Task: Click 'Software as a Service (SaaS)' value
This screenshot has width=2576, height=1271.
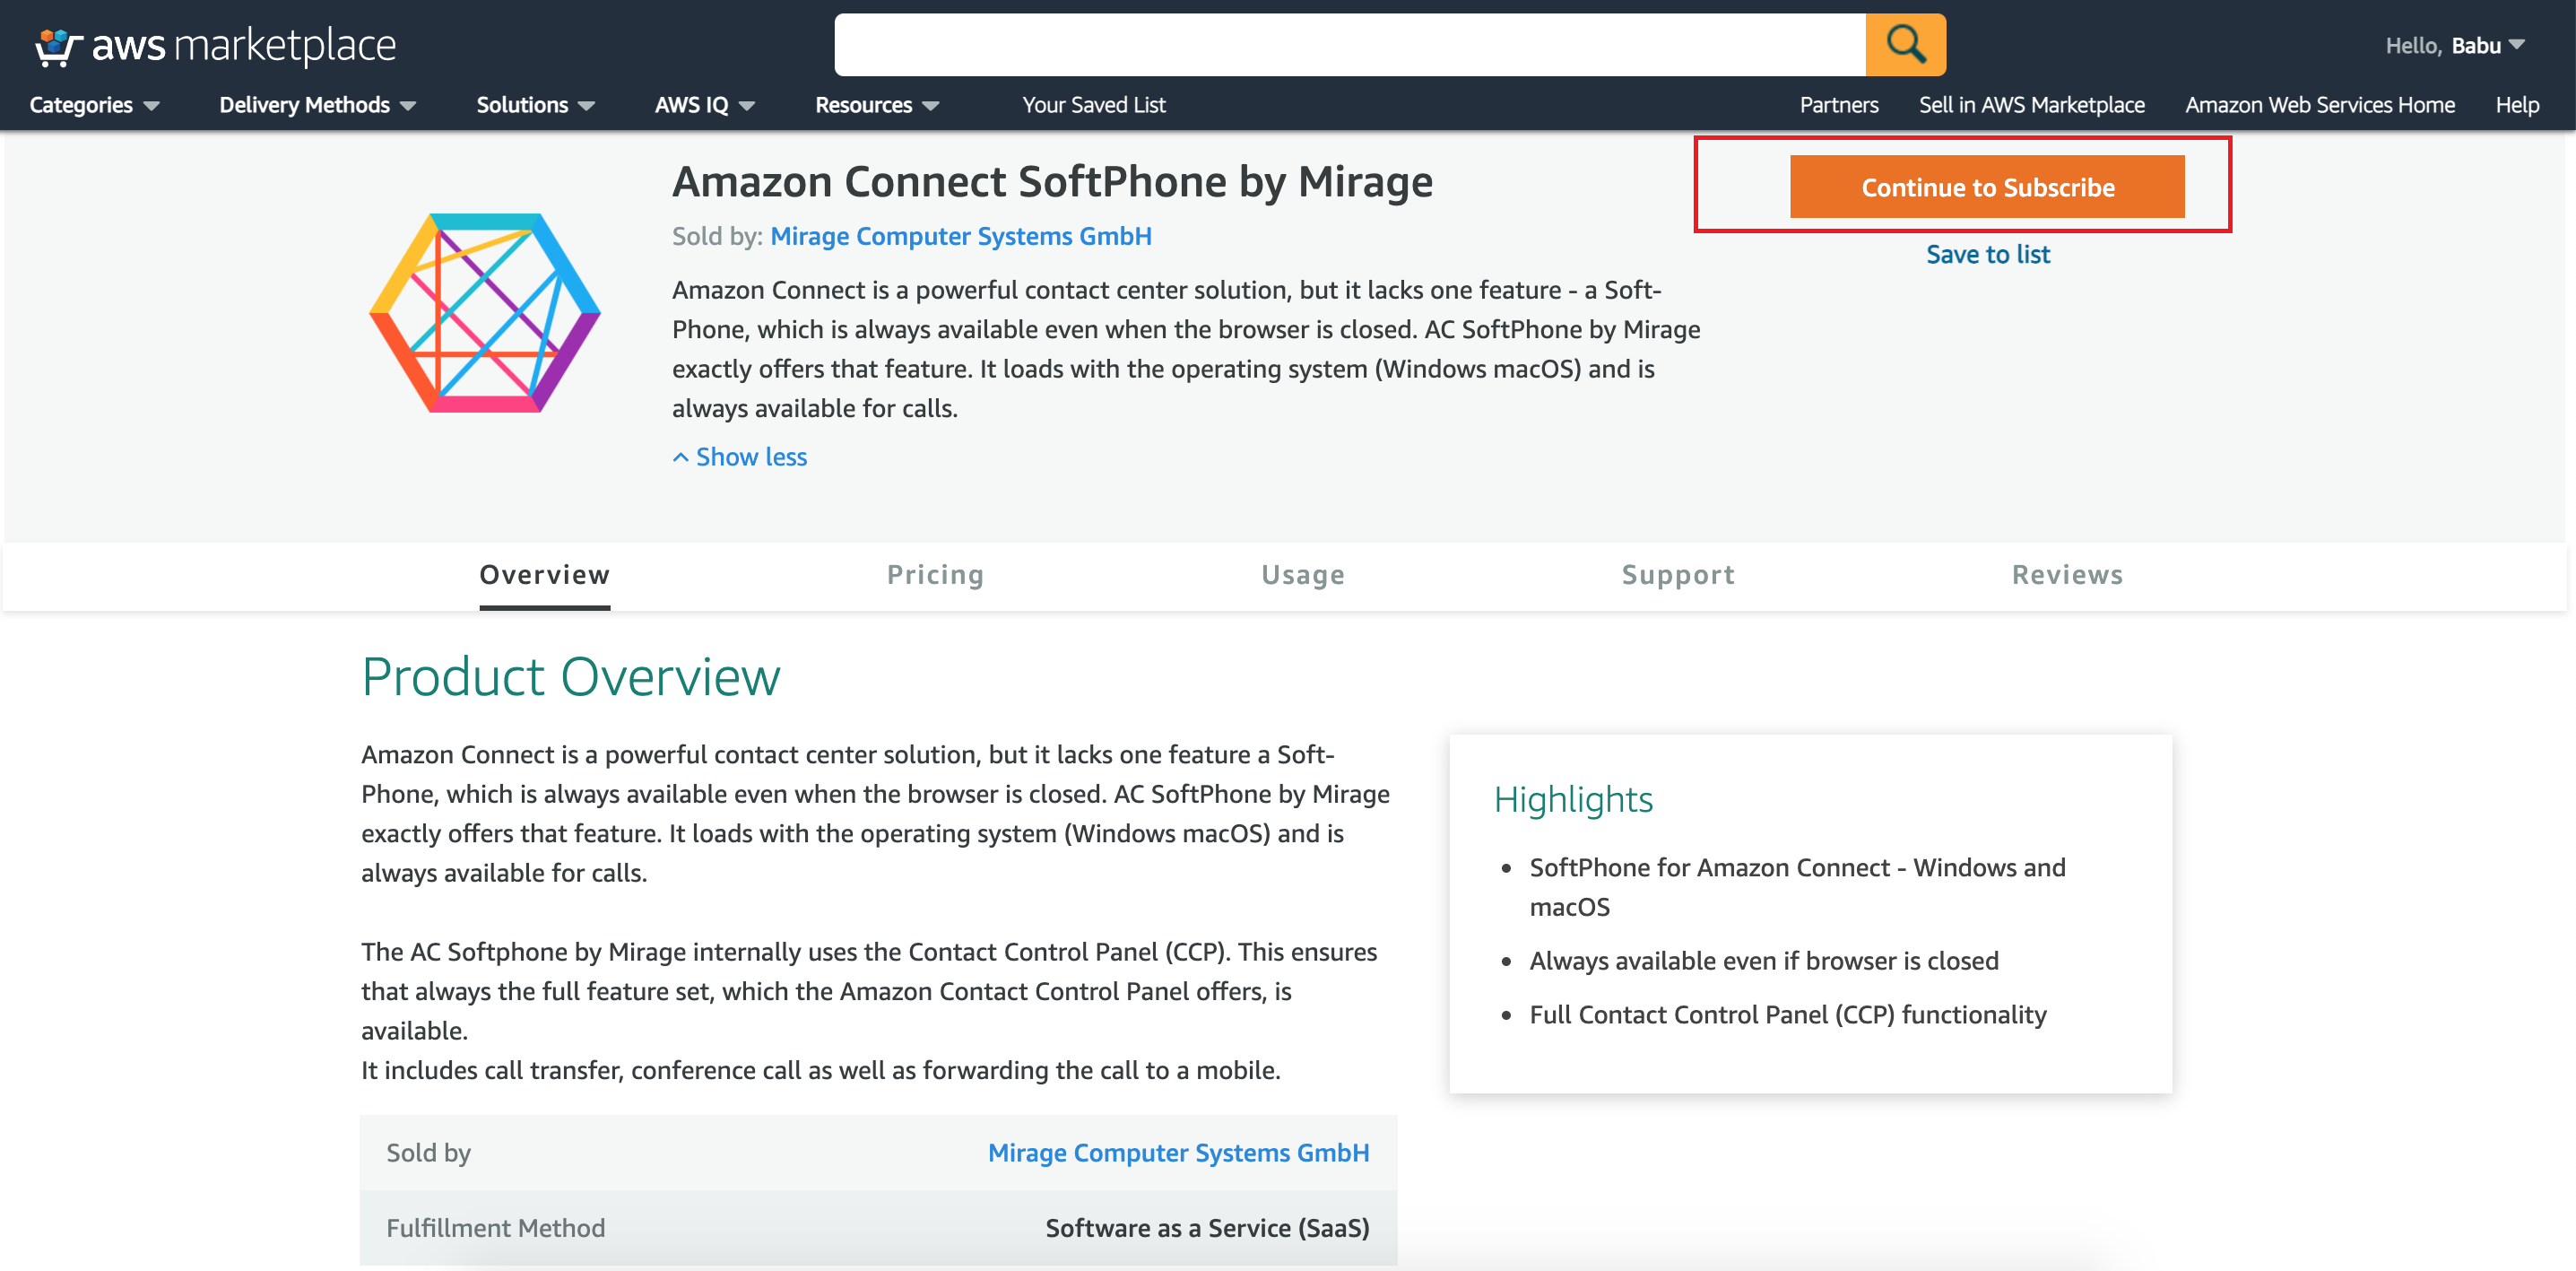Action: pyautogui.click(x=1207, y=1228)
